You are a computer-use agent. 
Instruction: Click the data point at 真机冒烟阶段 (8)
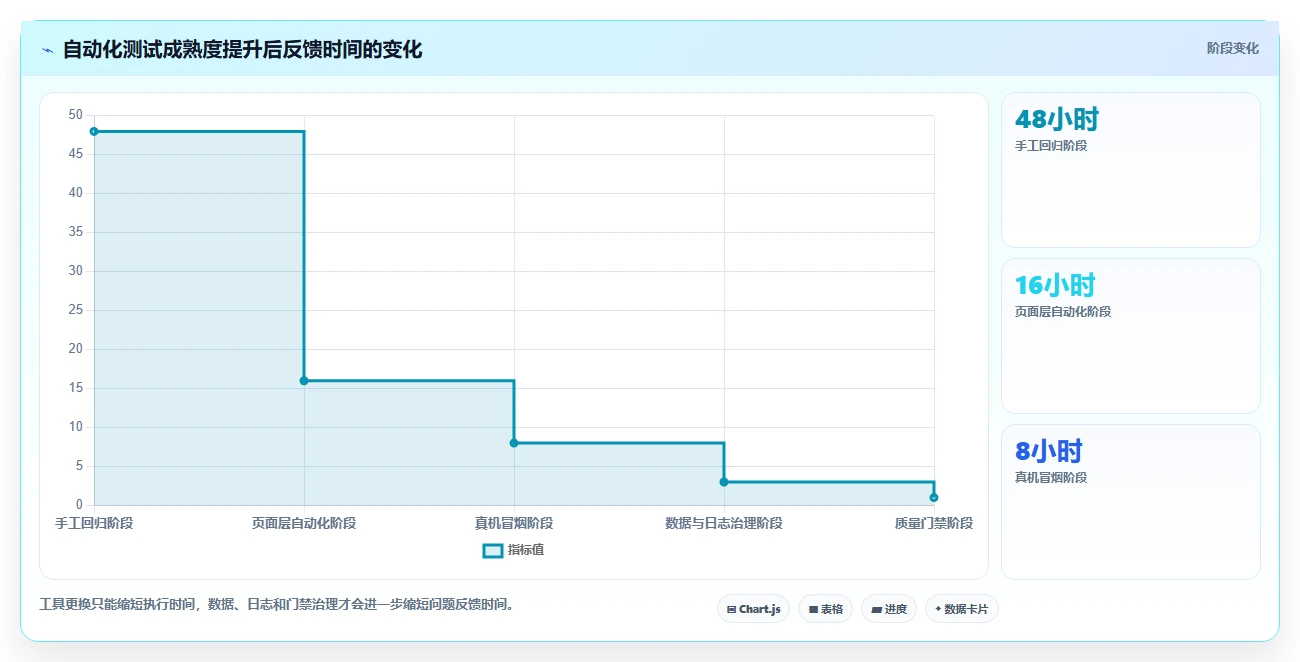tap(514, 443)
